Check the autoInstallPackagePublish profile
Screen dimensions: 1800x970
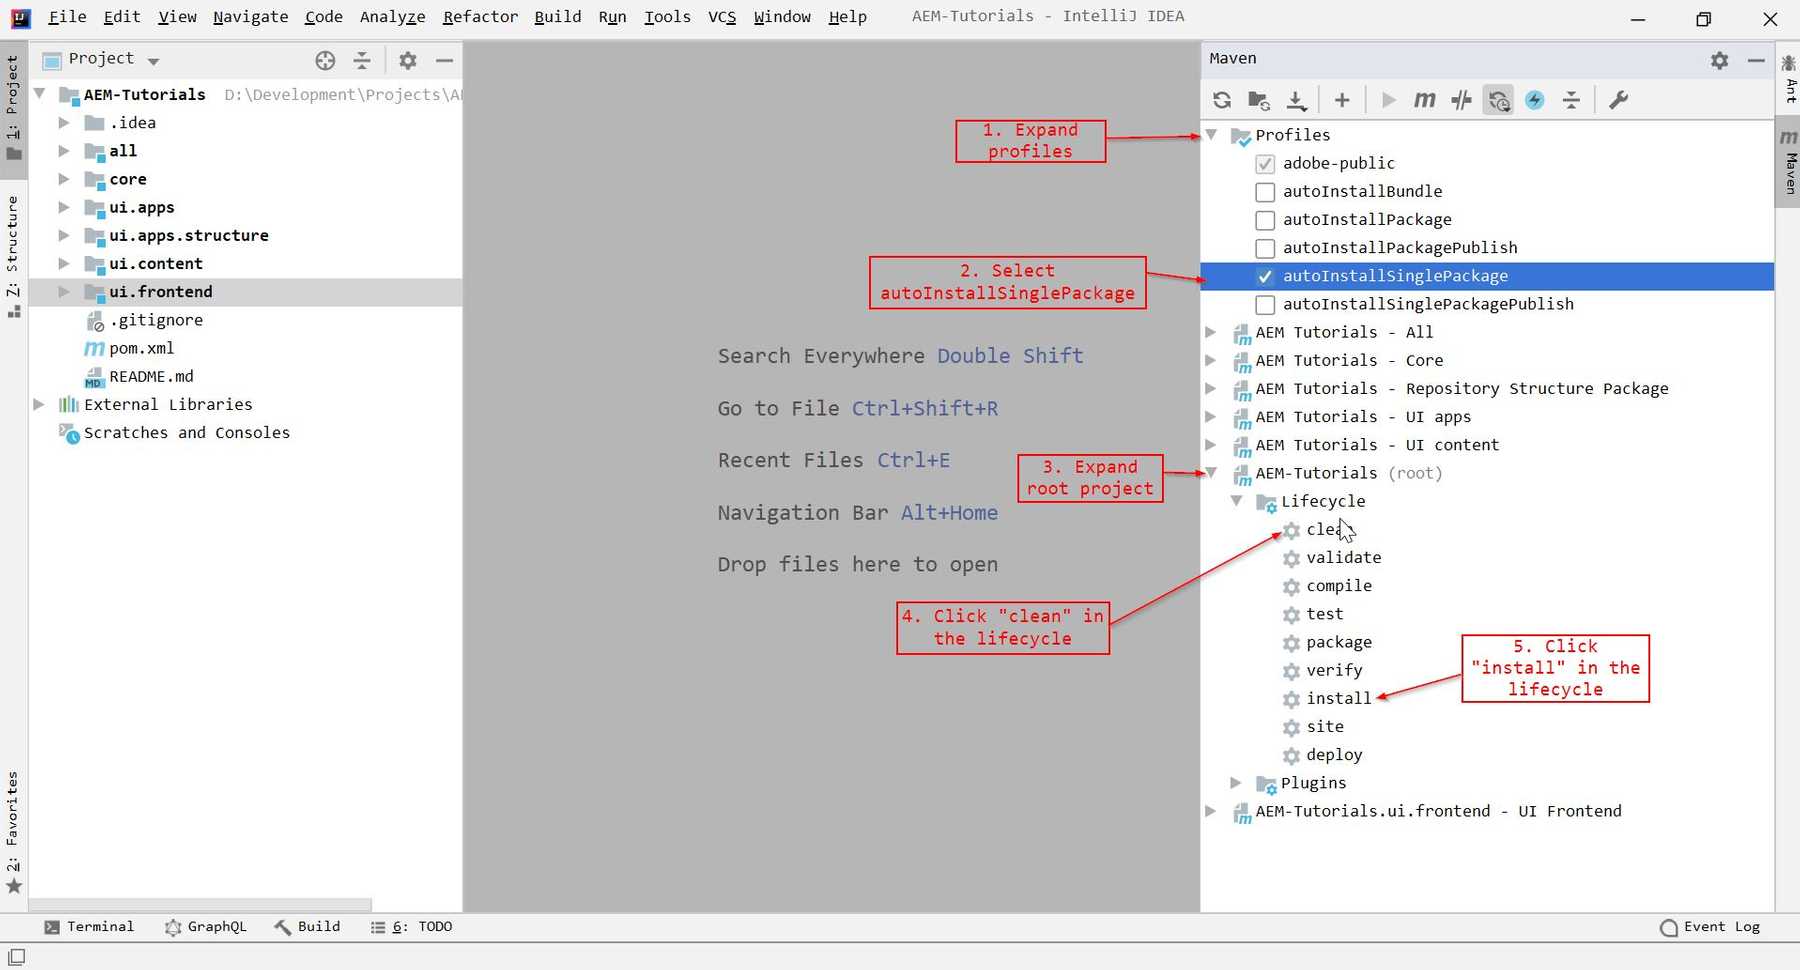[1265, 247]
